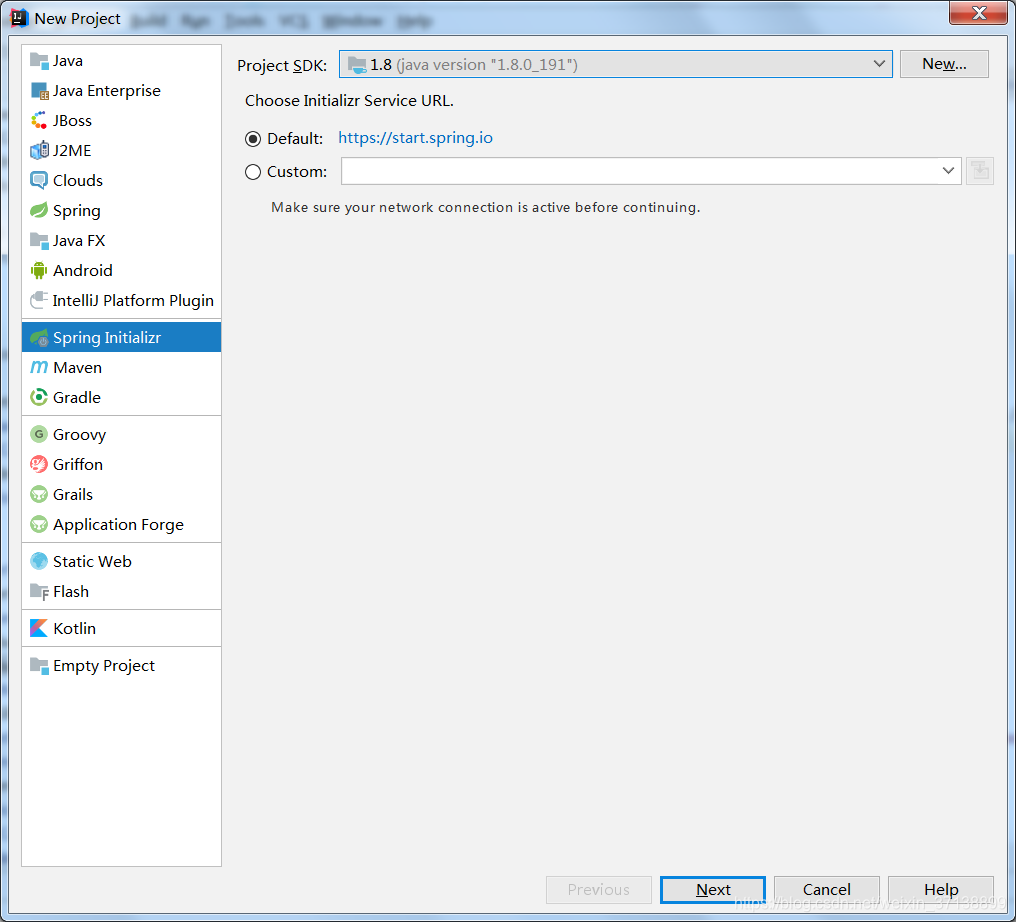This screenshot has width=1016, height=922.
Task: Select the Android list entry label
Action: 83,270
